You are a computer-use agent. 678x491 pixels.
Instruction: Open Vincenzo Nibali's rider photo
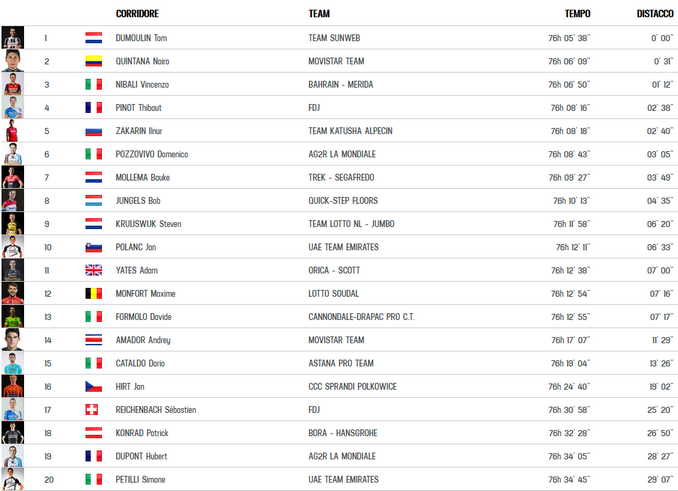click(x=12, y=84)
